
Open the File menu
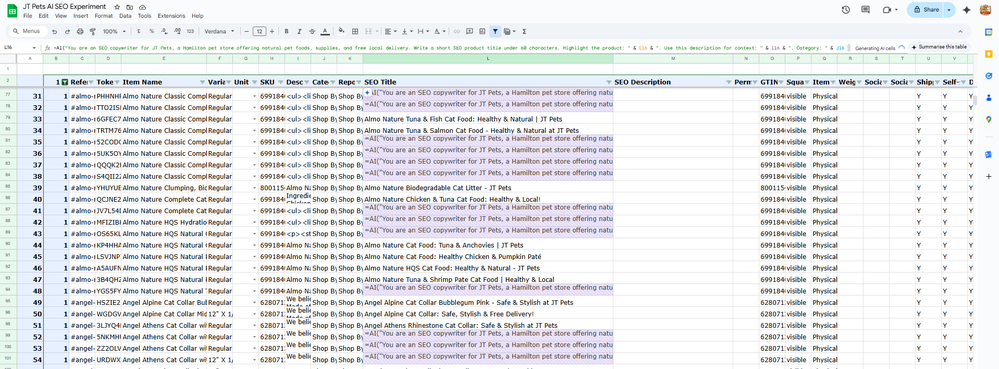pyautogui.click(x=27, y=16)
